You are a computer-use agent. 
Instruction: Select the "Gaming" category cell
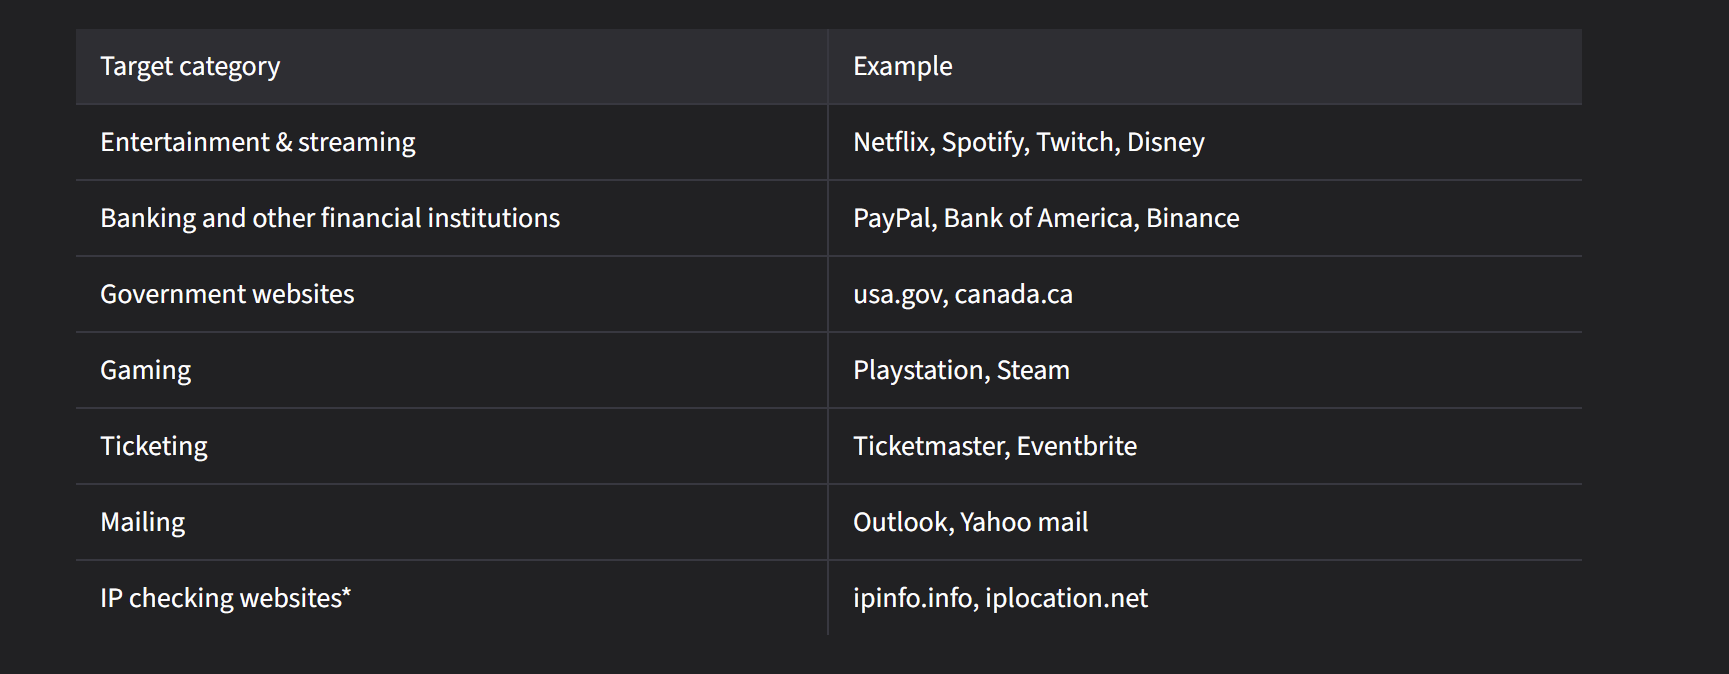(x=145, y=371)
